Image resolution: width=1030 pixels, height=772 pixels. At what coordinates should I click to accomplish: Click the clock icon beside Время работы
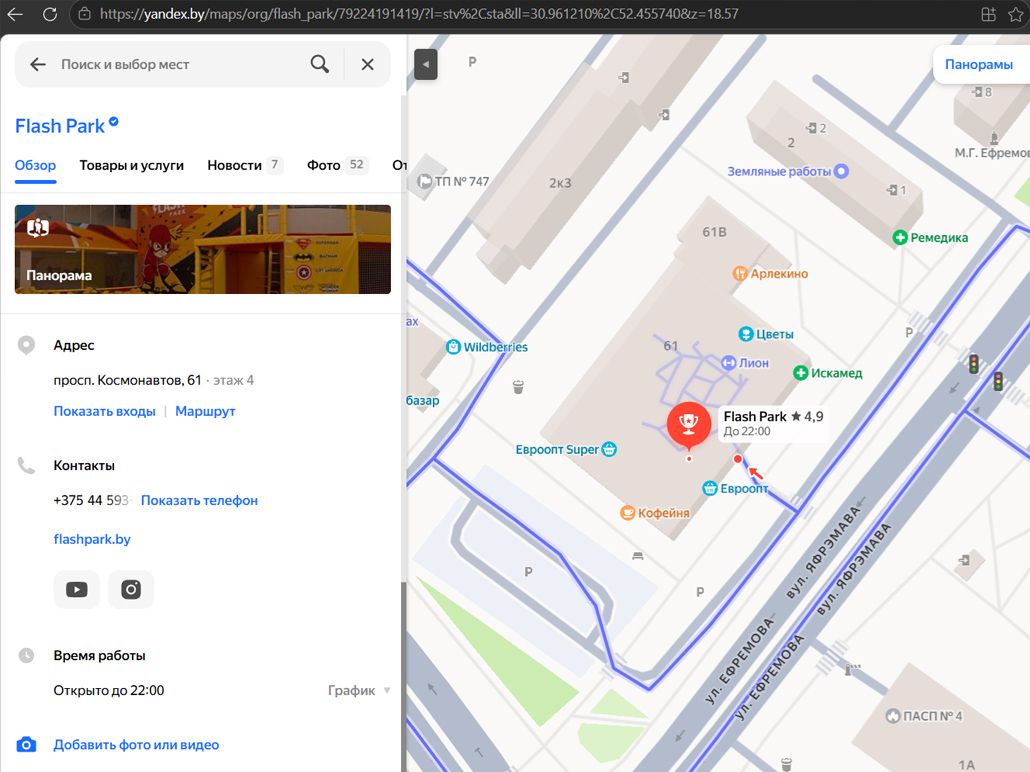click(x=26, y=655)
